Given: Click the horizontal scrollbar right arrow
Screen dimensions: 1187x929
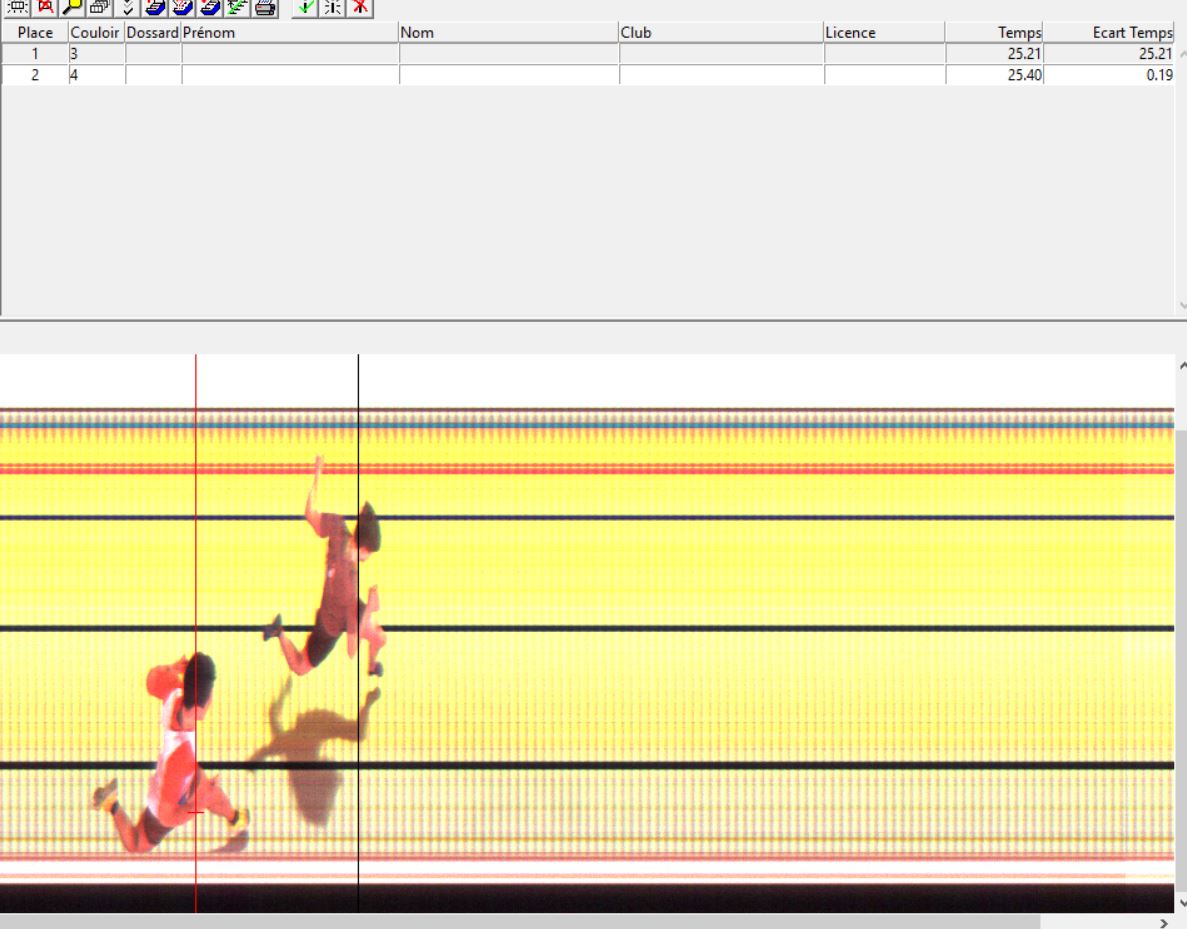Looking at the screenshot, I should 1165,921.
